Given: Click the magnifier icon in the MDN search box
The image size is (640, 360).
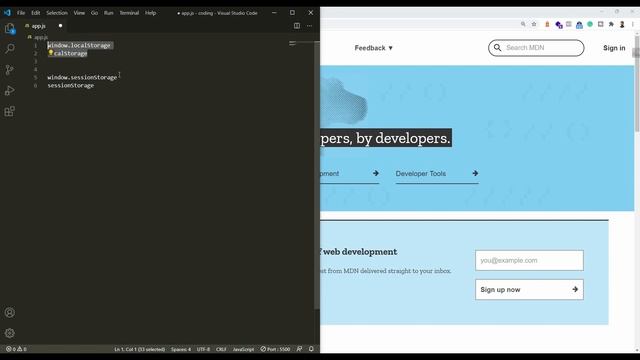Looking at the screenshot, I should point(498,48).
